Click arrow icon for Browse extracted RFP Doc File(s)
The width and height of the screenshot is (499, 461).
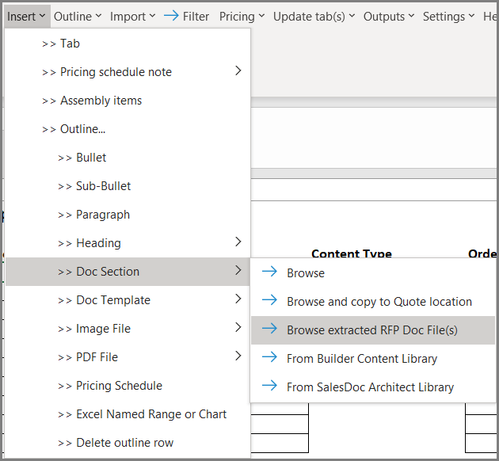coord(269,329)
